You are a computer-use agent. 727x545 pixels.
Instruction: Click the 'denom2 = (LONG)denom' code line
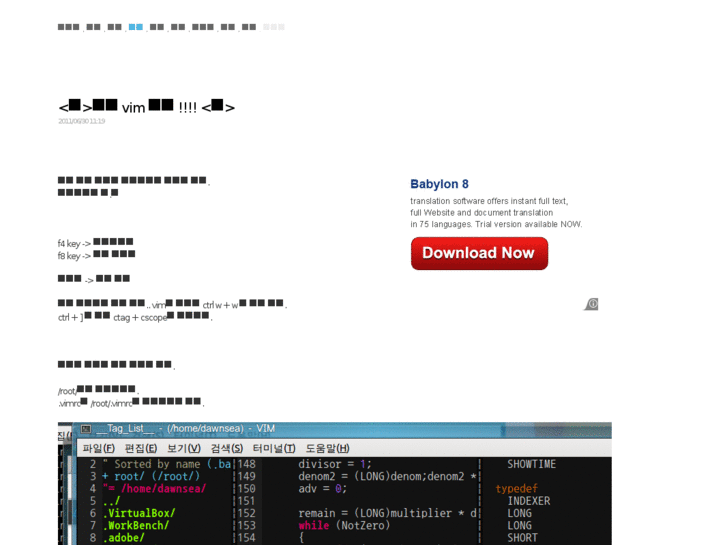[x=387, y=476]
